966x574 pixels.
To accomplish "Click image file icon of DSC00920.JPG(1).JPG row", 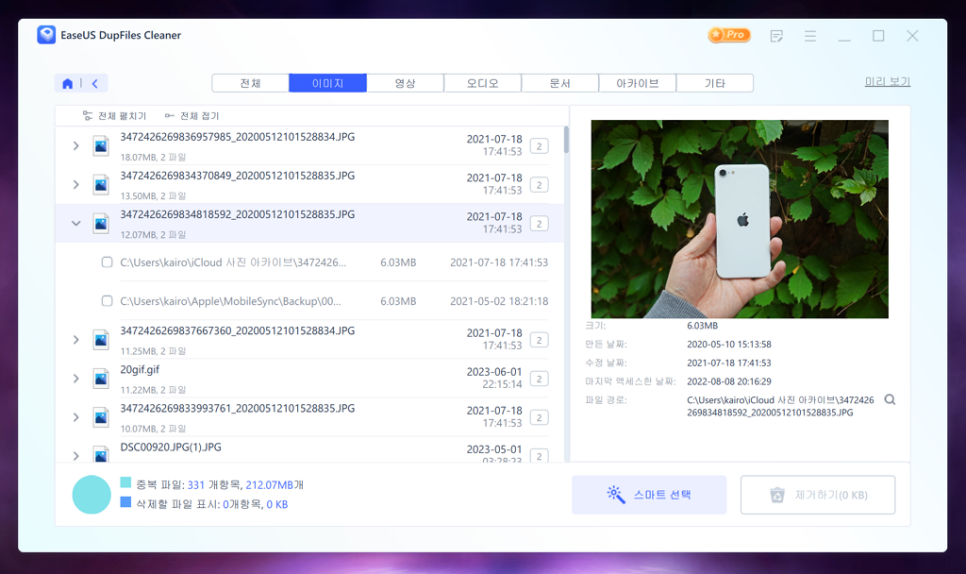I will click(101, 455).
